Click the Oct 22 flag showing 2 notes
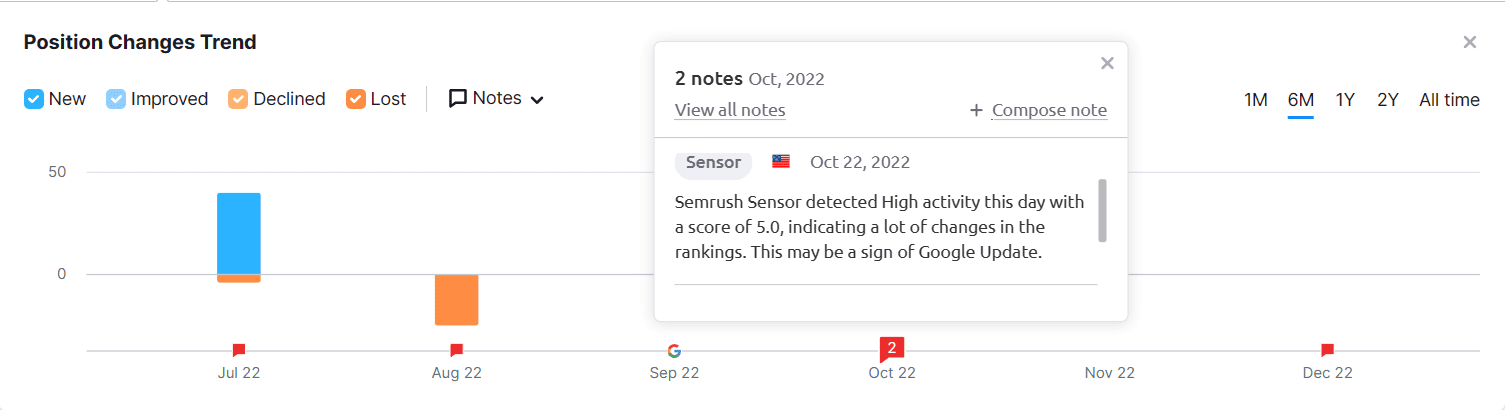This screenshot has height=410, width=1505. [x=892, y=349]
